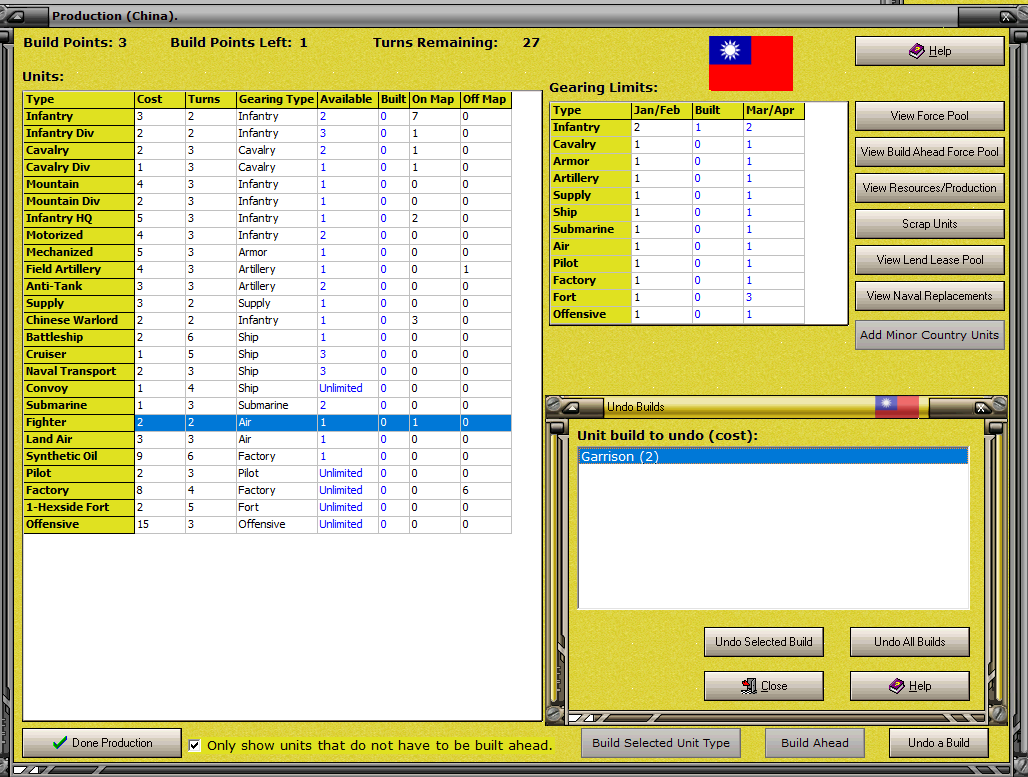Select the Anti-Tank unit row

coord(267,287)
